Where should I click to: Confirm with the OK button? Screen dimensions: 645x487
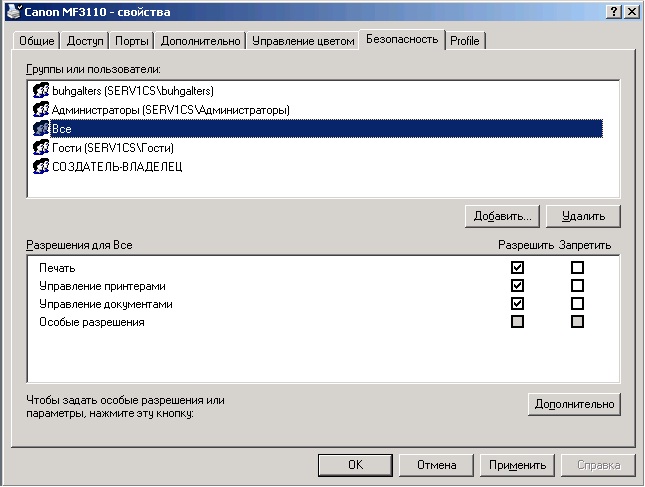tap(355, 465)
